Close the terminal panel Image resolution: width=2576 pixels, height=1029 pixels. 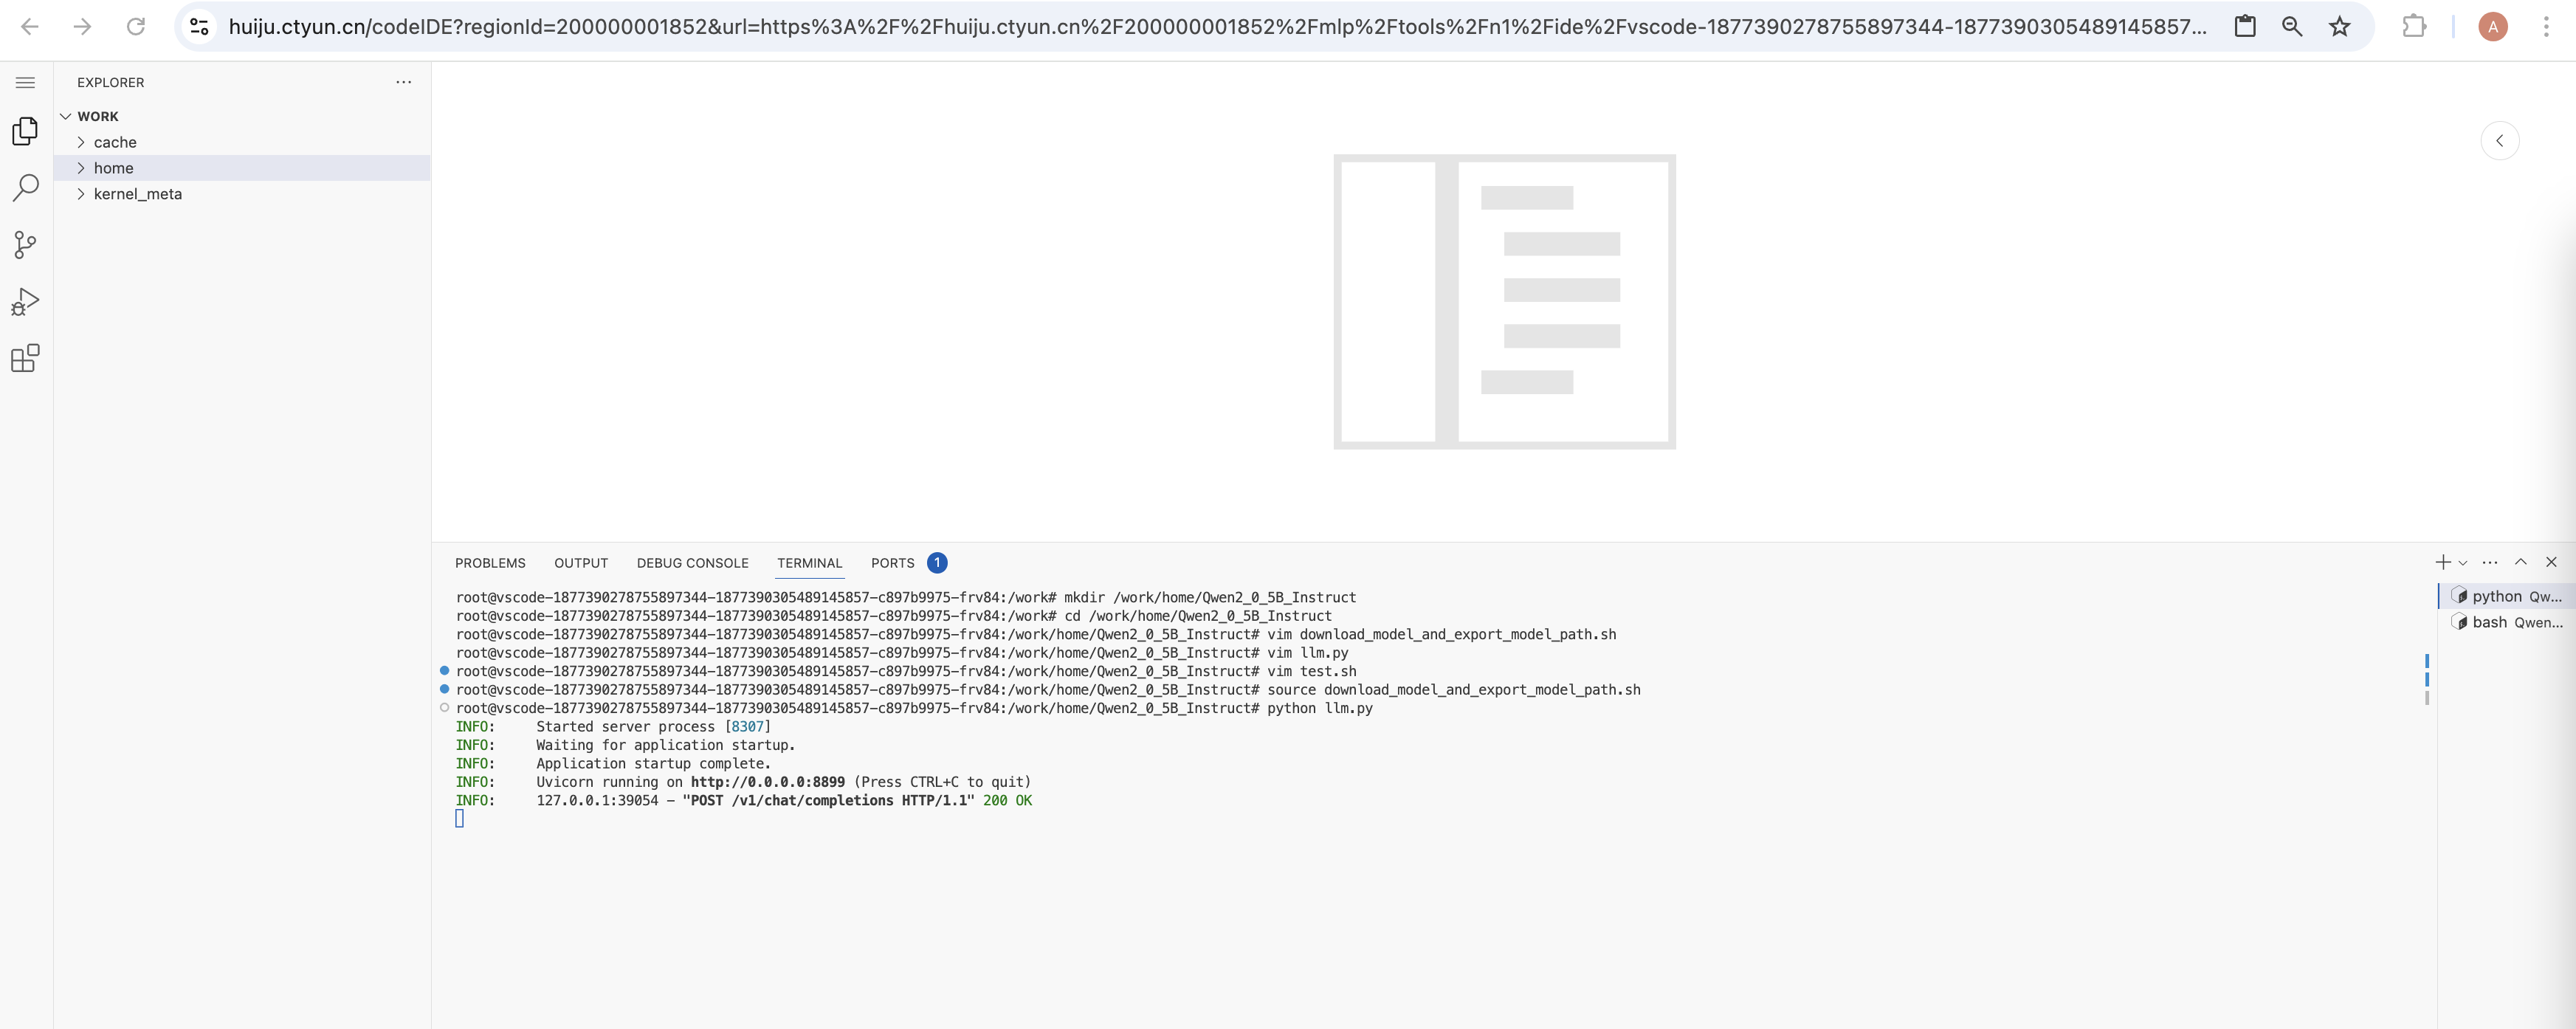click(2551, 562)
